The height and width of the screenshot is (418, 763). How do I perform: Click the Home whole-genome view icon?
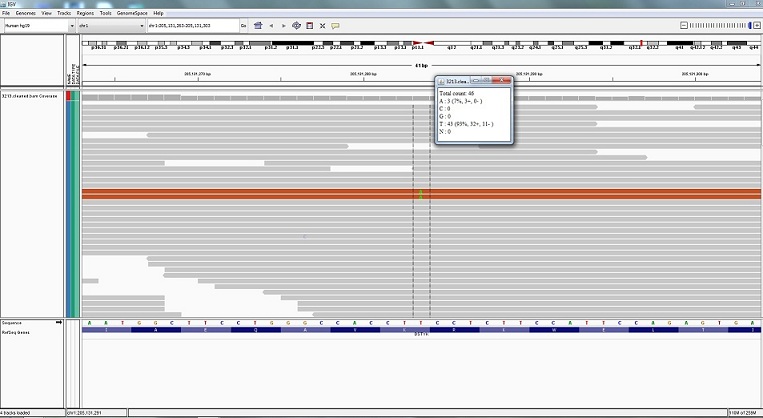point(258,25)
